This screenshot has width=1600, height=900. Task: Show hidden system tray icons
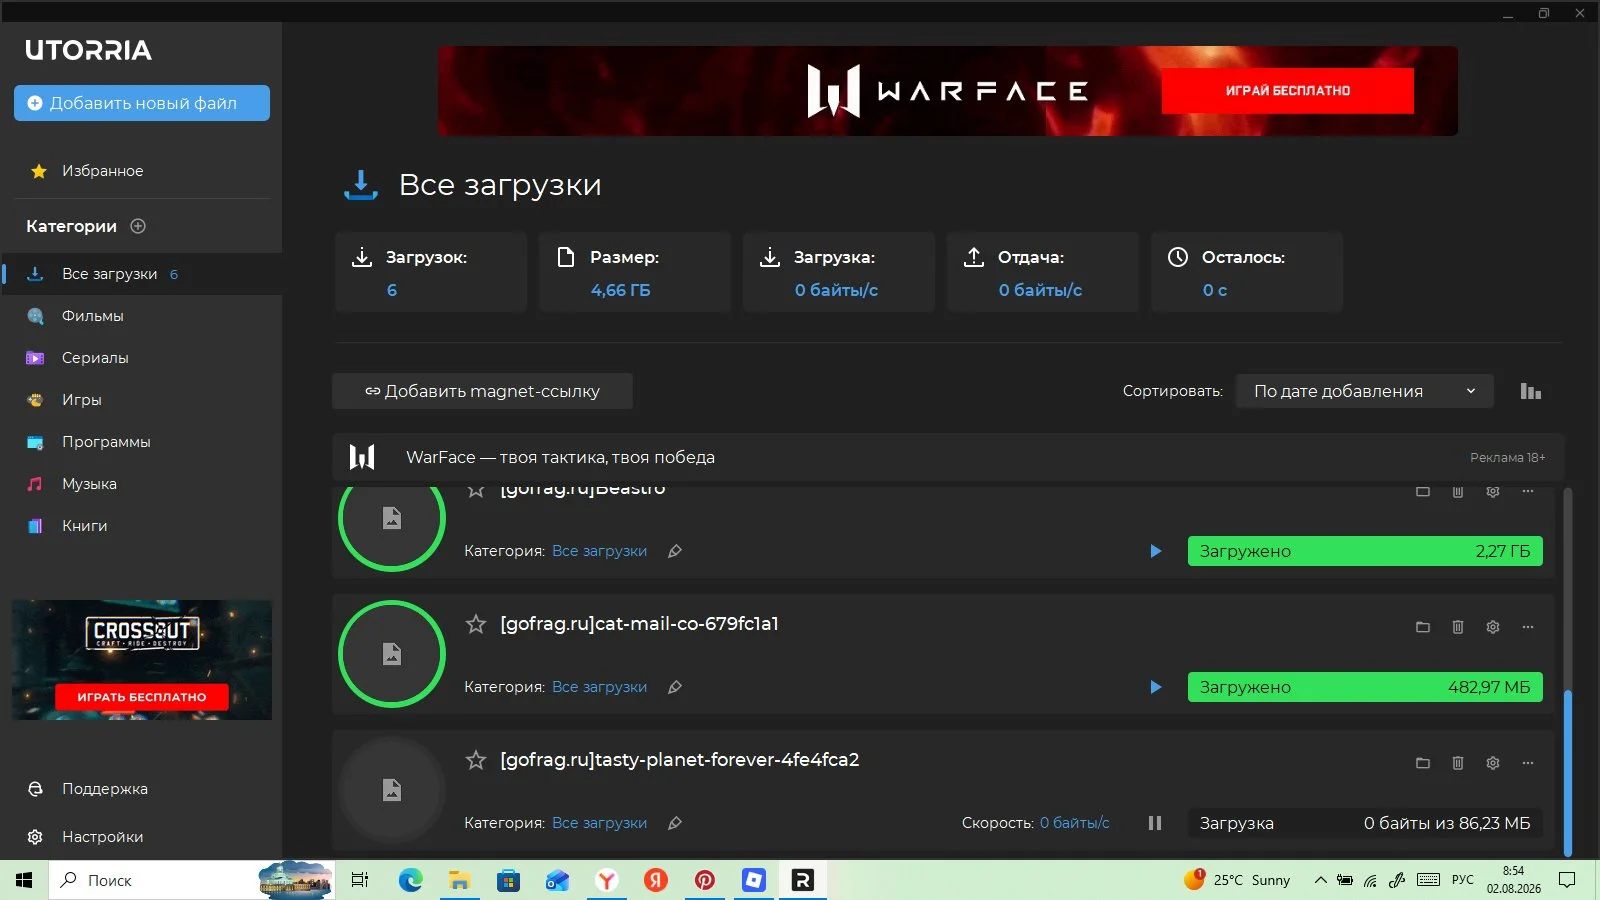pos(1320,880)
